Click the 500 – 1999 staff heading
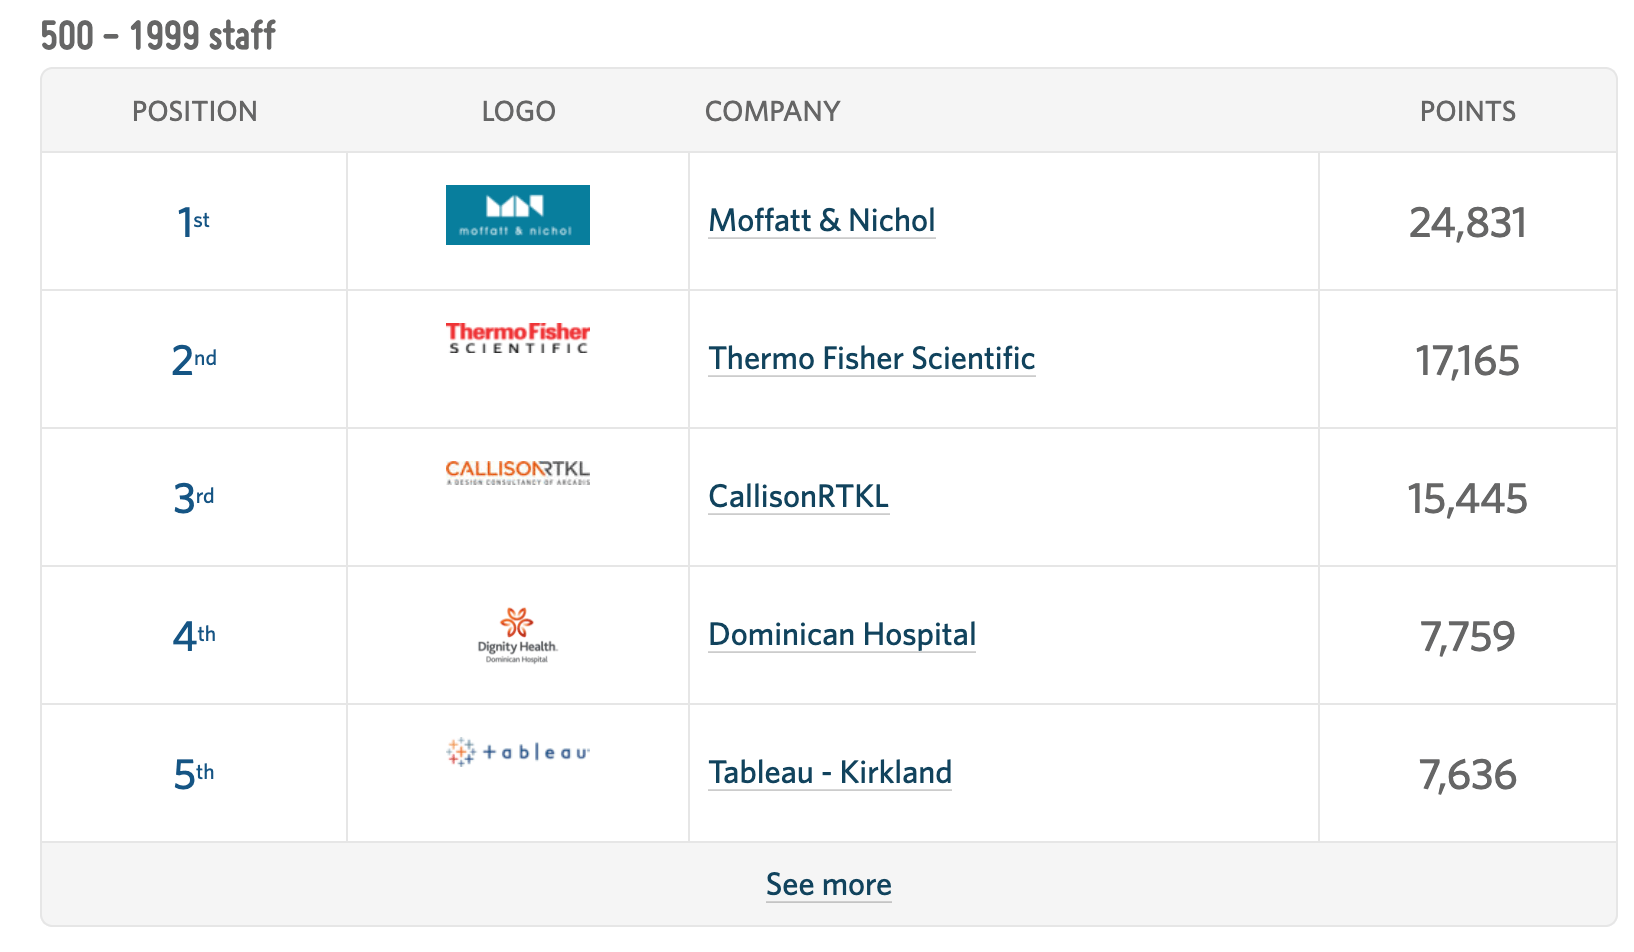 [x=158, y=35]
